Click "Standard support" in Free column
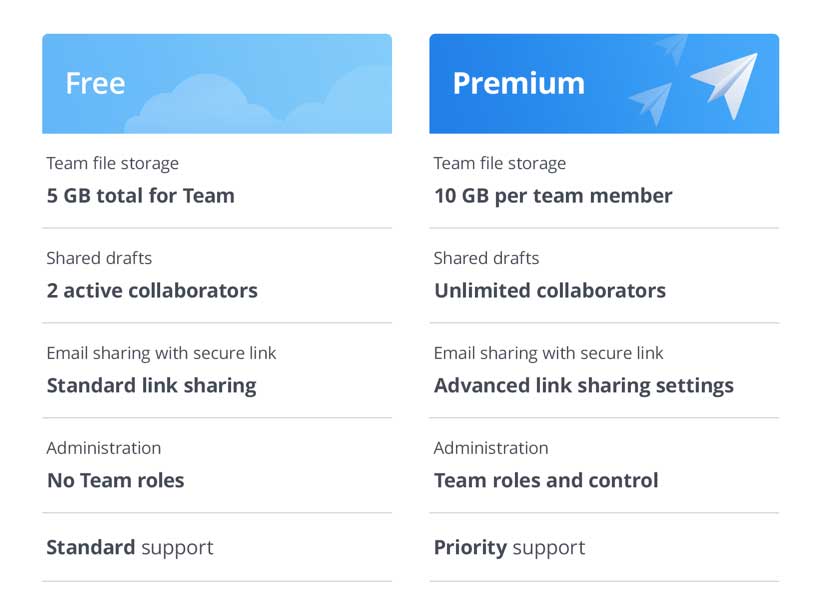The width and height of the screenshot is (814, 605). [130, 548]
